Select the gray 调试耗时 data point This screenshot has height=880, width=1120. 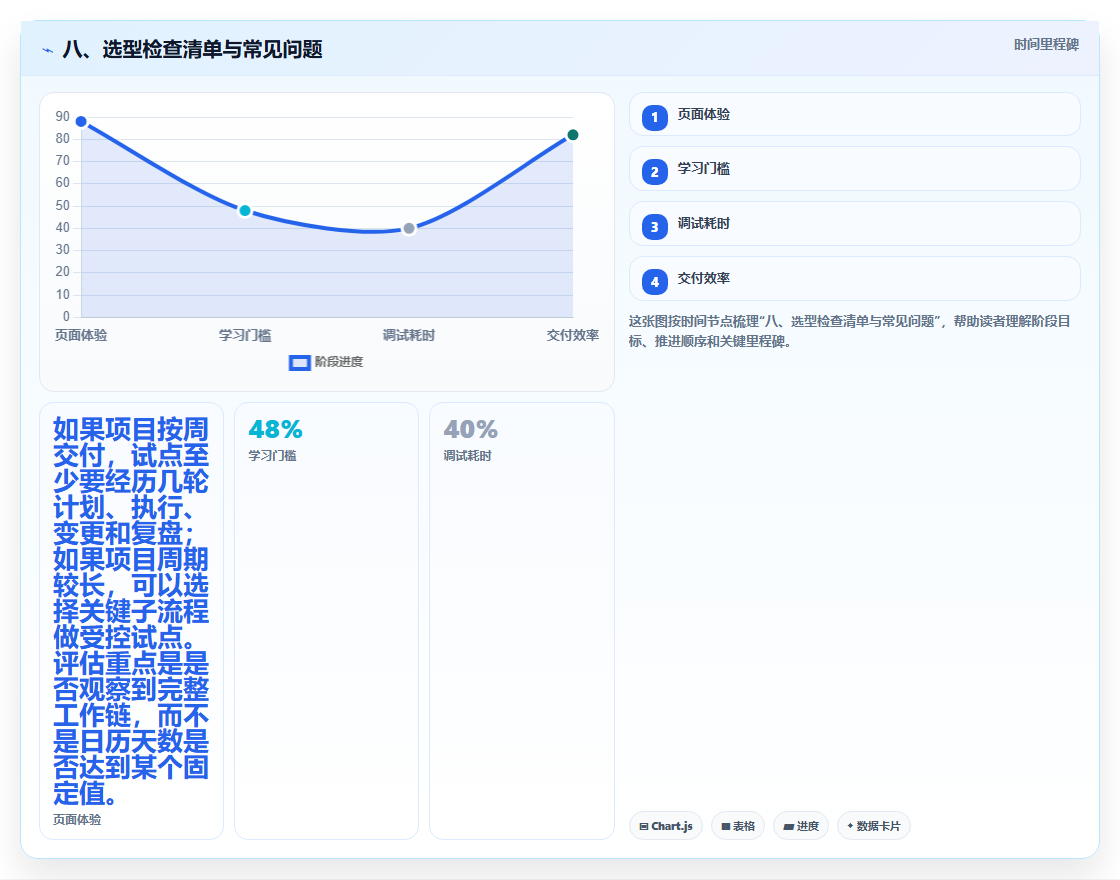click(x=409, y=229)
